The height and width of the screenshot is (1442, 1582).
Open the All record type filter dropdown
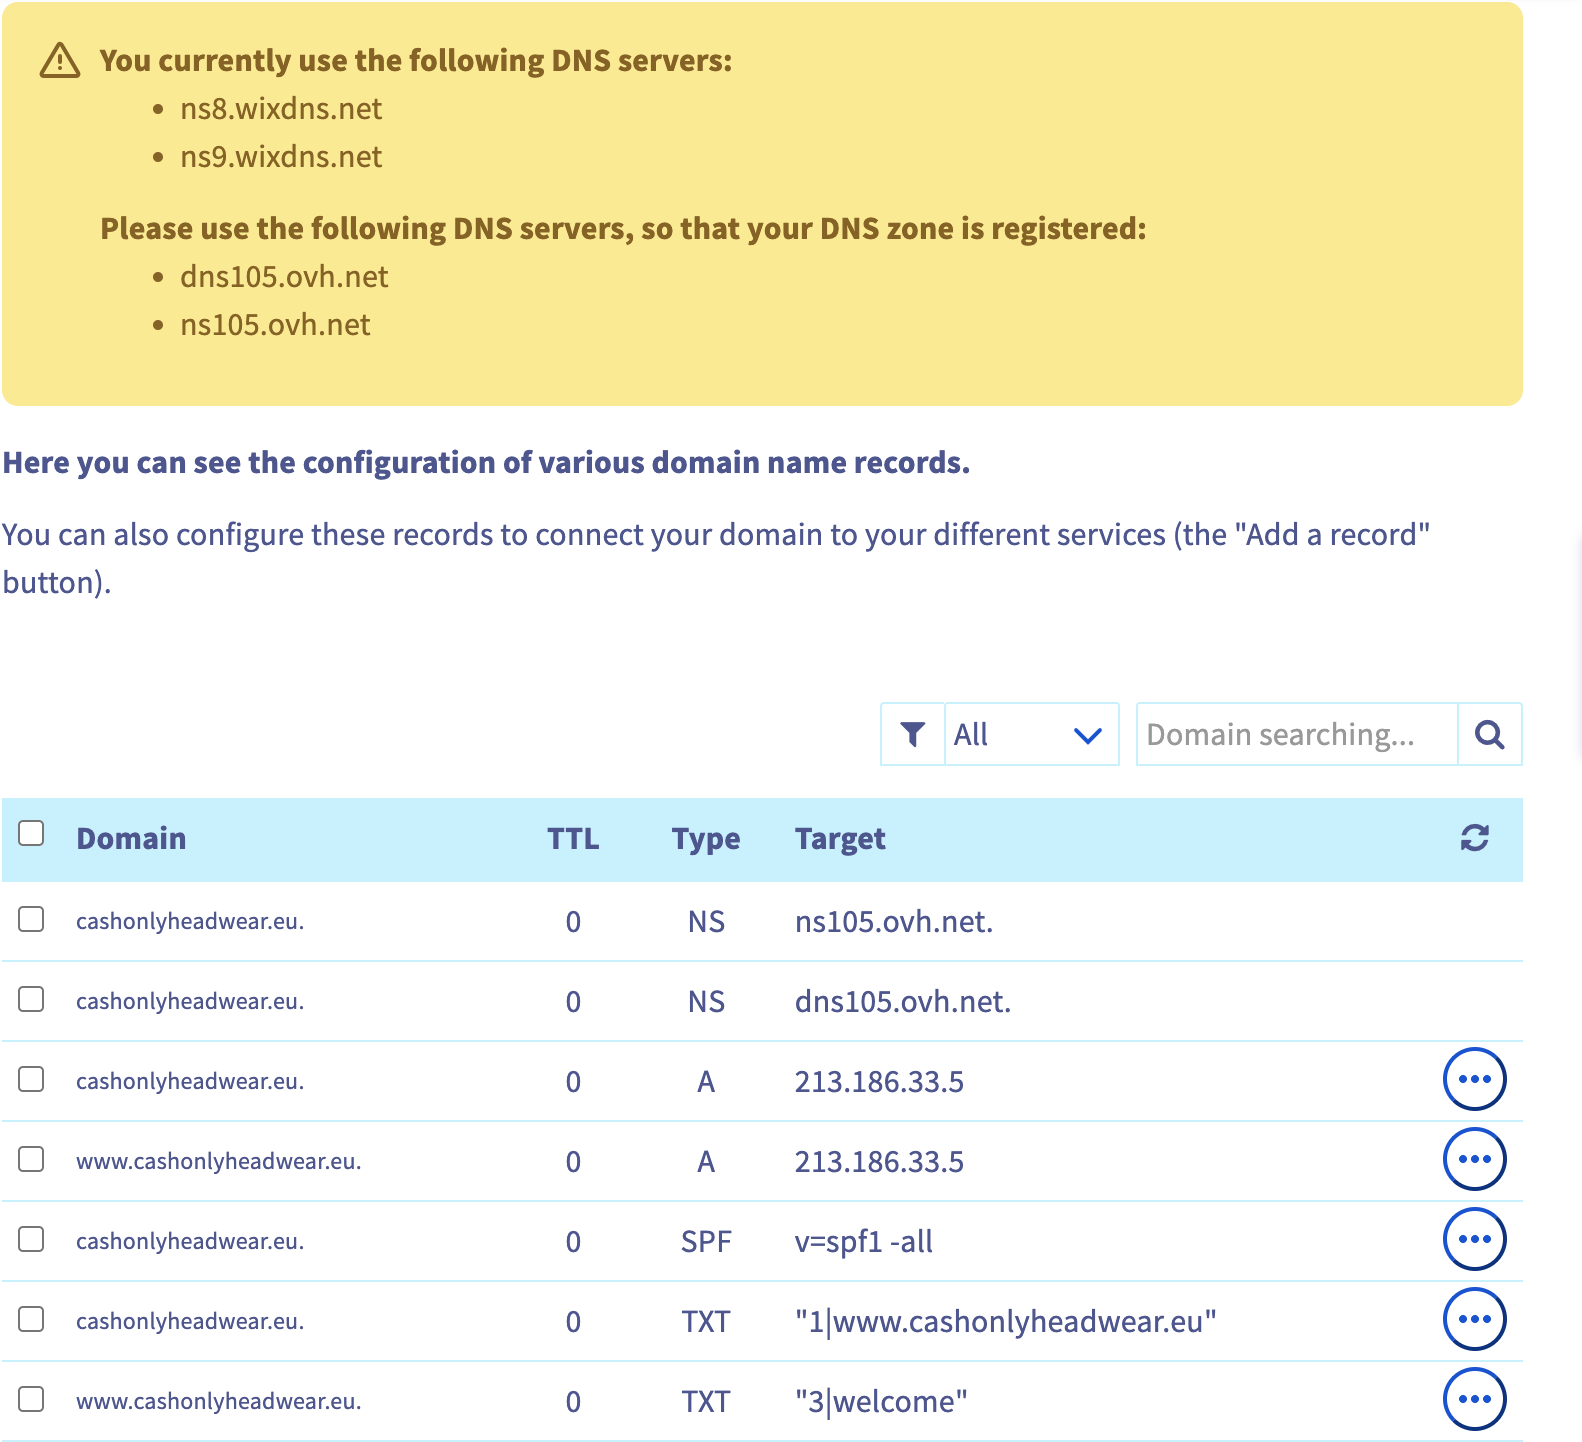pos(1030,735)
